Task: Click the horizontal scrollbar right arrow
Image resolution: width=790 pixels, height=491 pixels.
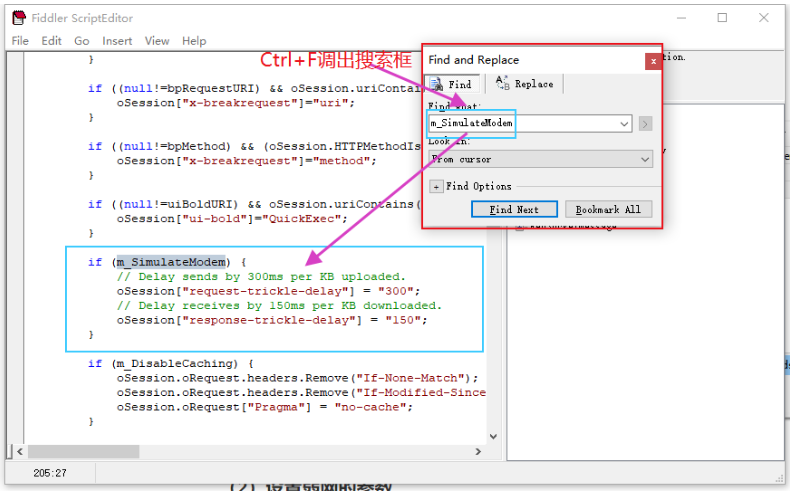Action: [x=478, y=452]
